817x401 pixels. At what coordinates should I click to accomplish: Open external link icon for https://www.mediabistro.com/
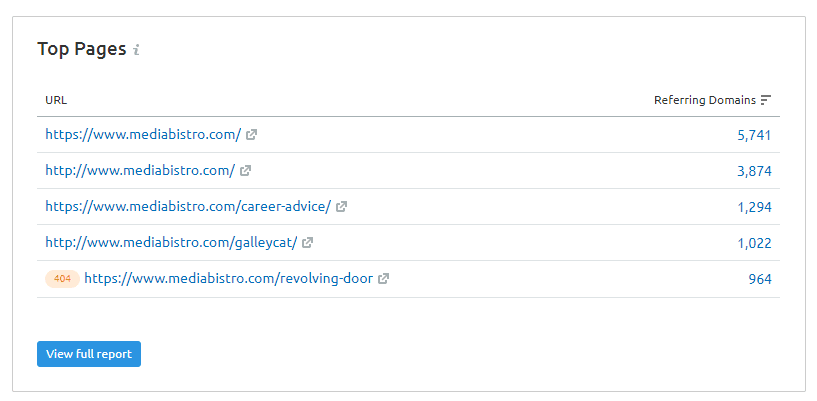click(x=251, y=135)
